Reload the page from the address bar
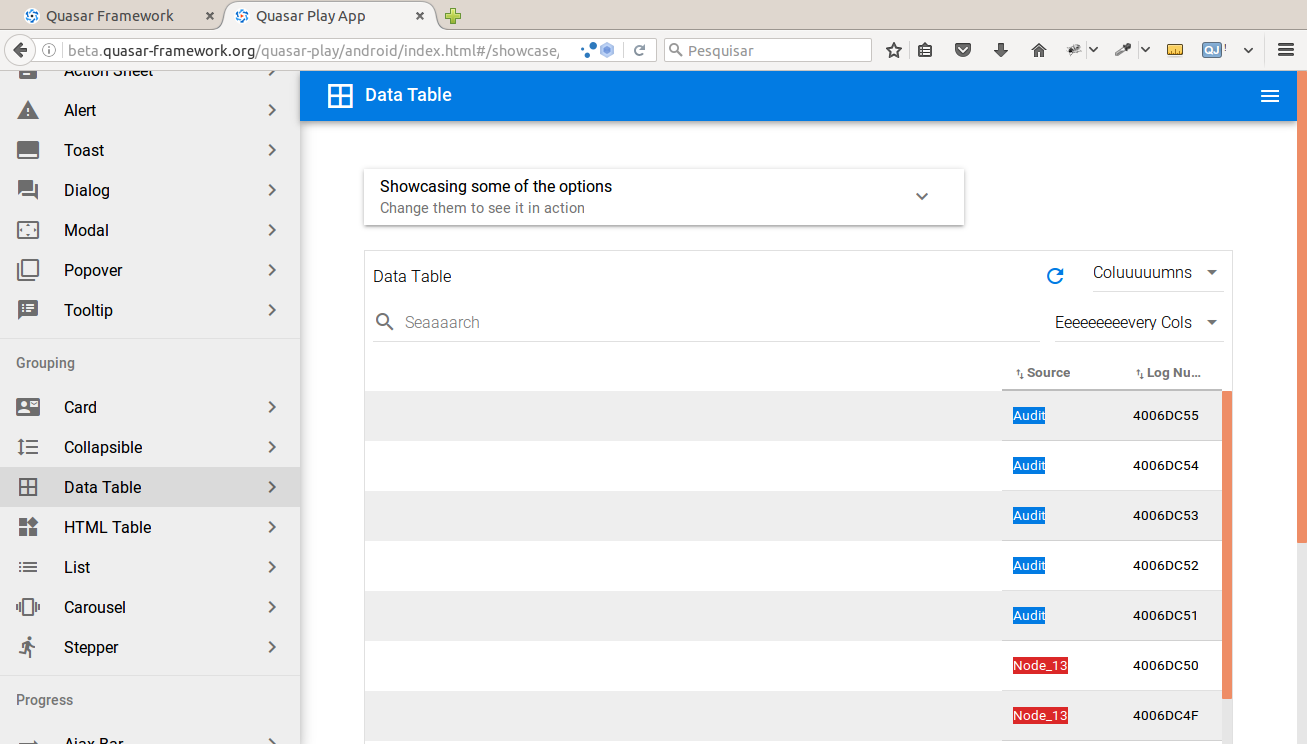The height and width of the screenshot is (744, 1307). coord(640,50)
